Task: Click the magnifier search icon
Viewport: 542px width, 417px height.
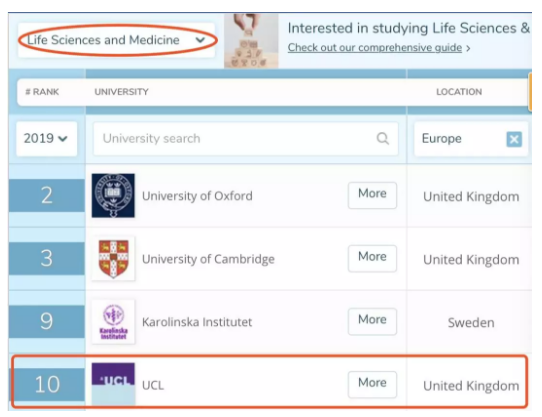Action: coord(382,139)
